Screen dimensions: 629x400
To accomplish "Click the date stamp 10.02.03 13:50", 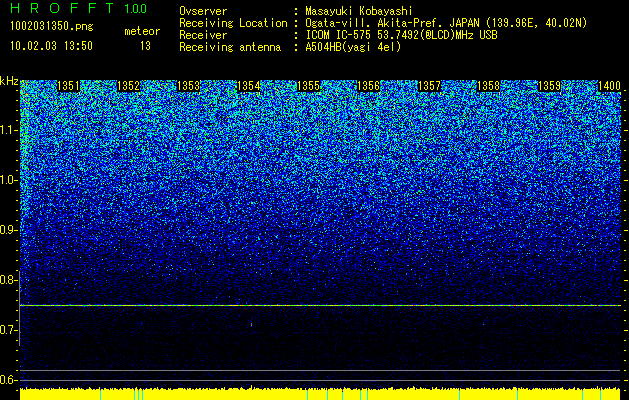I will click(51, 46).
